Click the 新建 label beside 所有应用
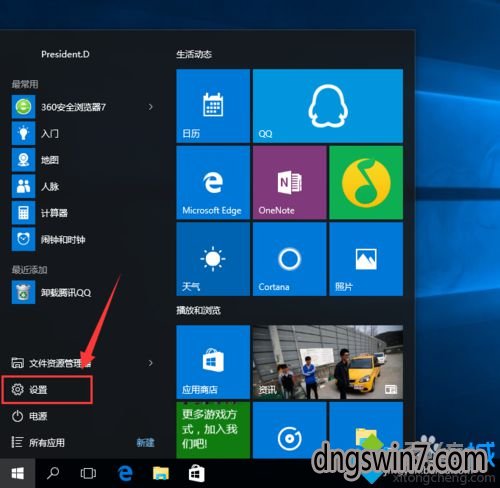 pyautogui.click(x=146, y=443)
